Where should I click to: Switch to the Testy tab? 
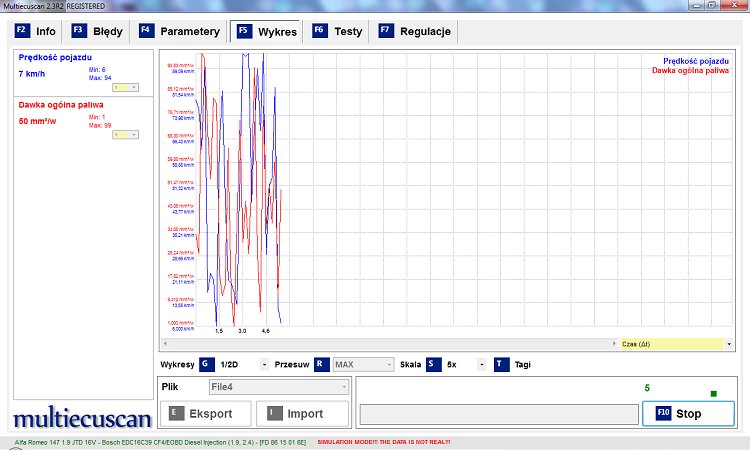point(338,31)
